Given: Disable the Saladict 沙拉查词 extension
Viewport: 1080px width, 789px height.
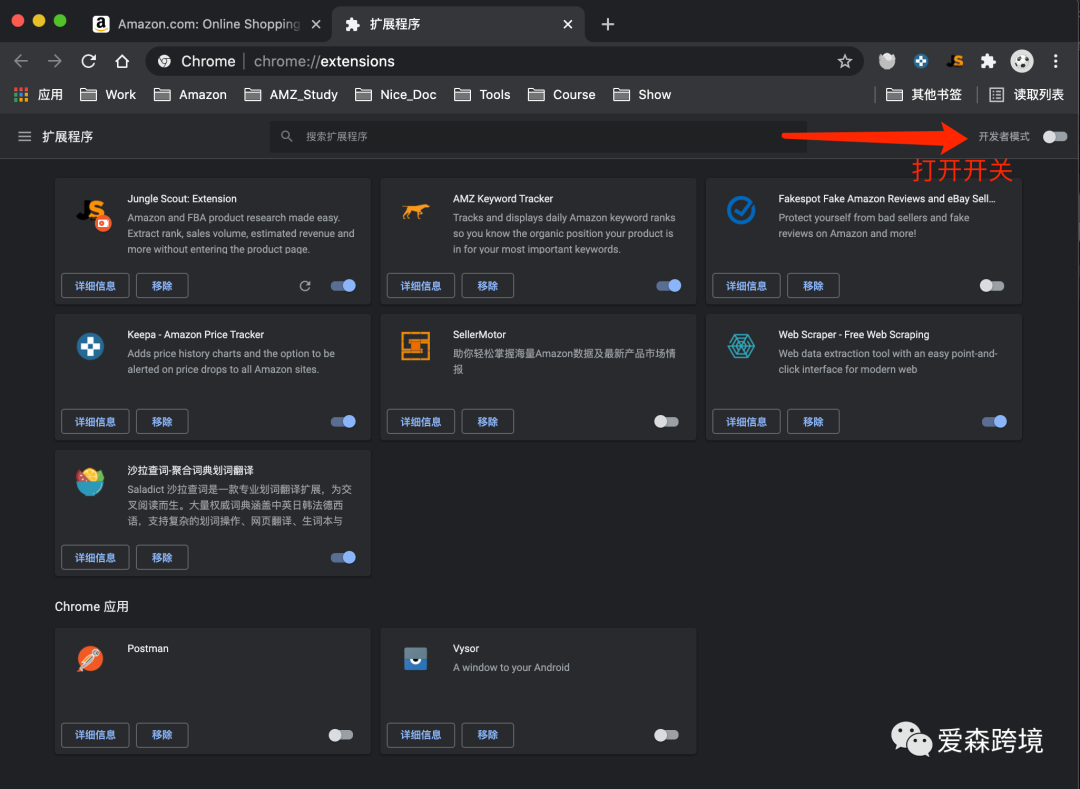Looking at the screenshot, I should click(x=343, y=557).
